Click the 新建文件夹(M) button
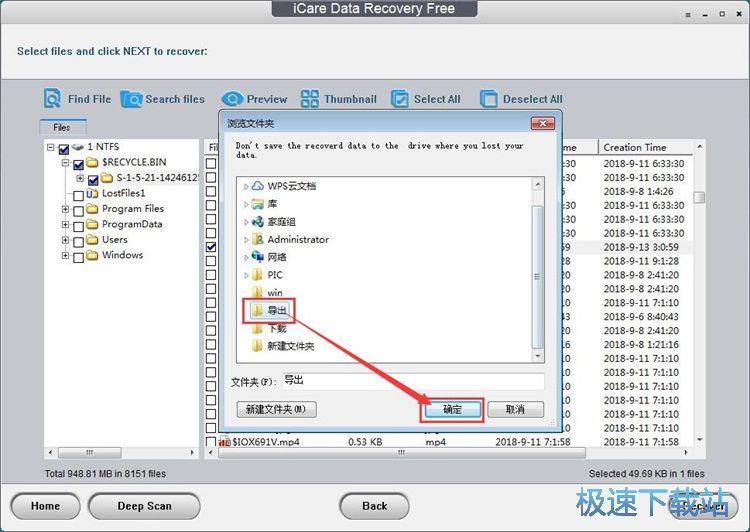 (x=276, y=410)
